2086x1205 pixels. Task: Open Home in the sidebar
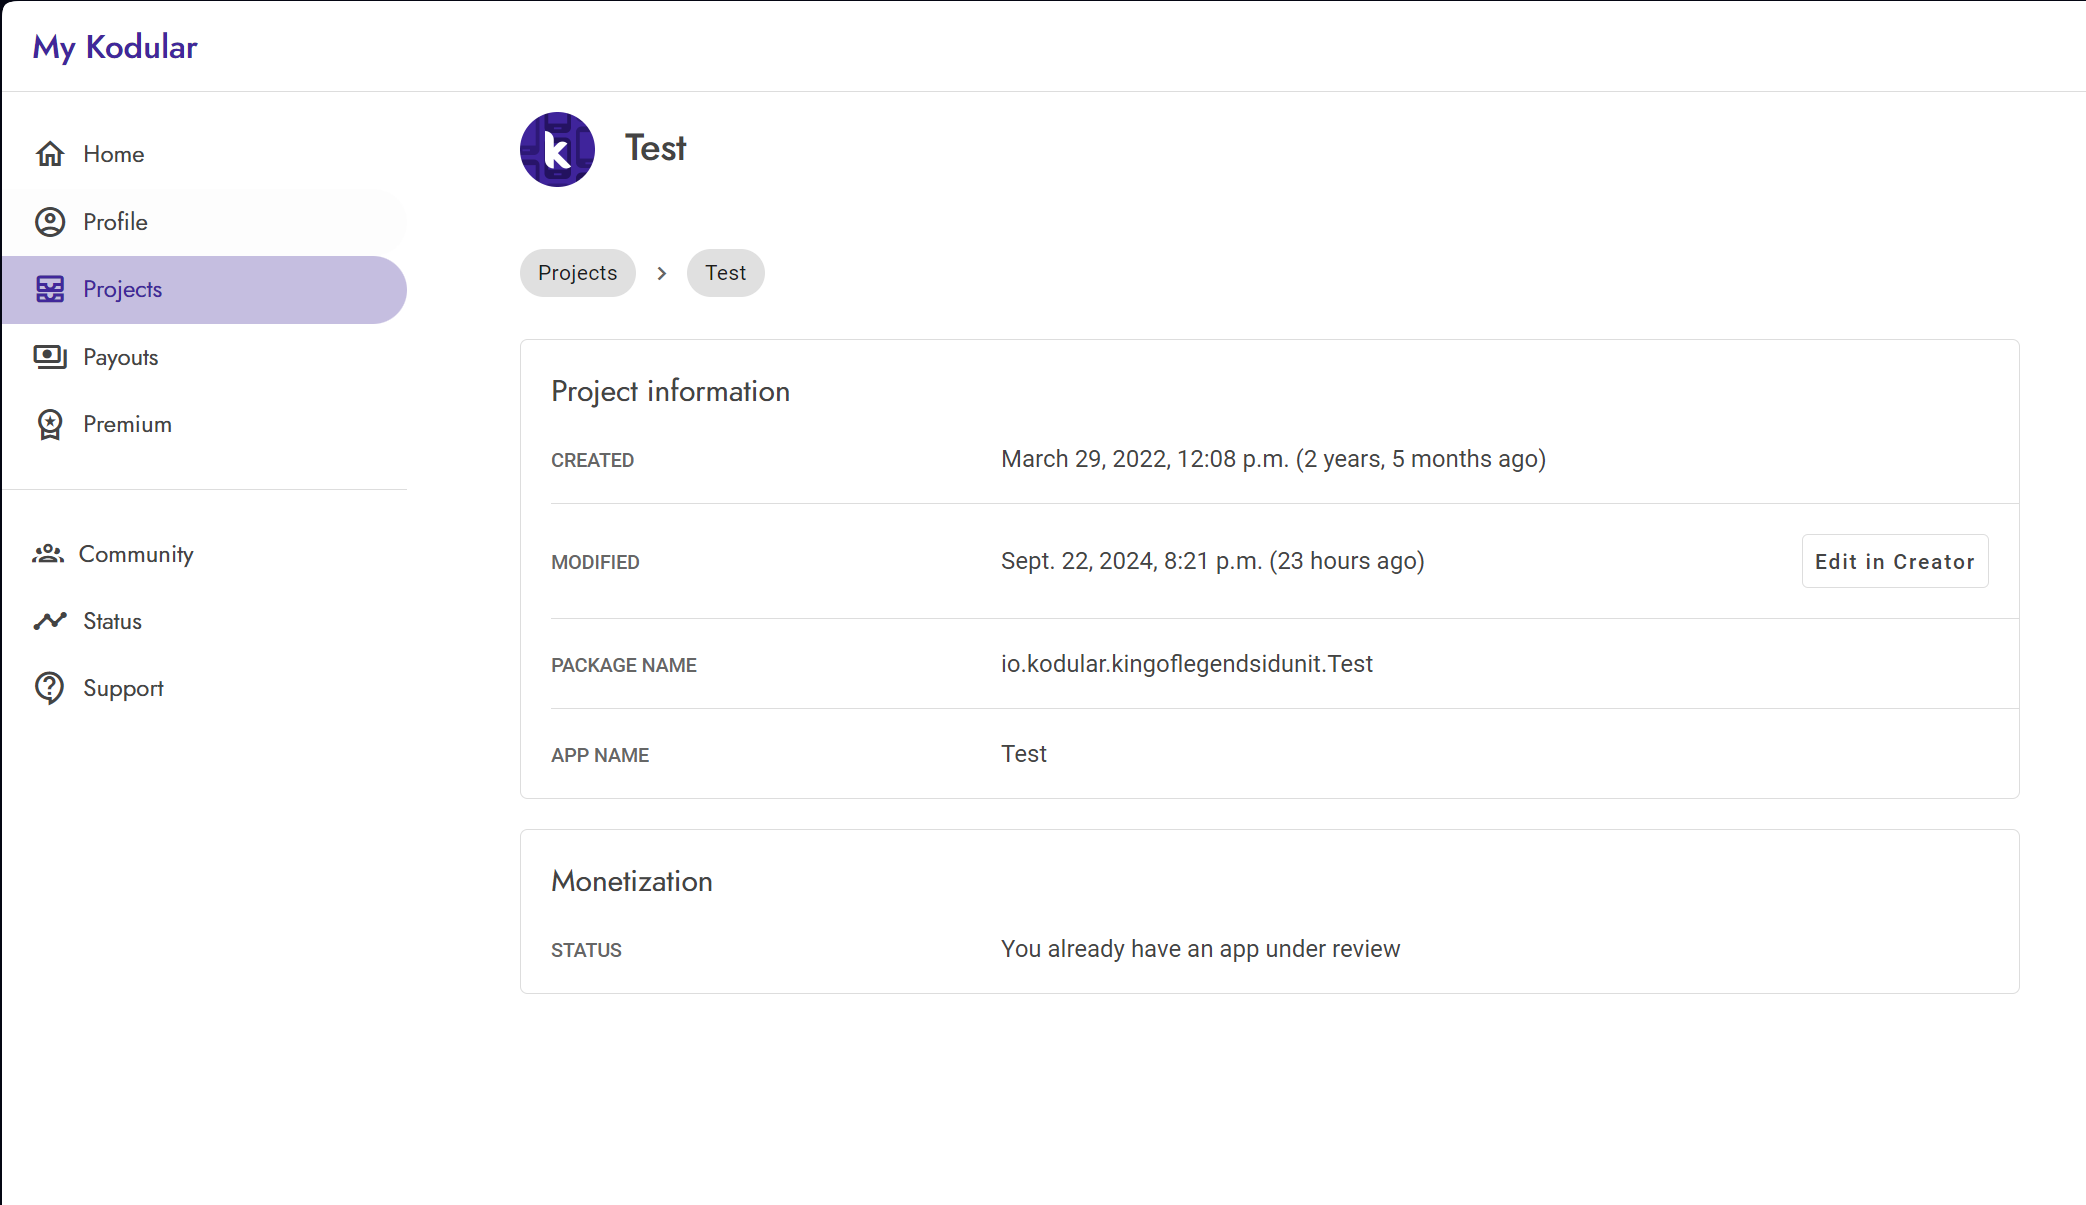[114, 154]
